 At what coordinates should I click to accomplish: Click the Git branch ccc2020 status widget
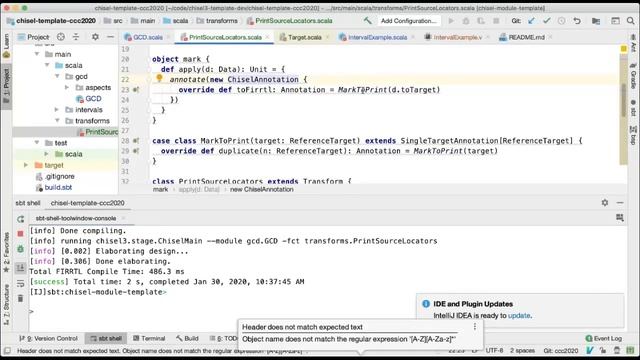[x=560, y=351]
